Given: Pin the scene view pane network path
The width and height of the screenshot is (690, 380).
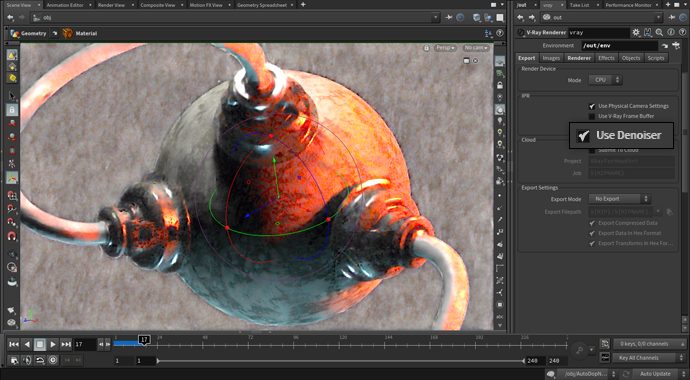Looking at the screenshot, I should click(449, 18).
